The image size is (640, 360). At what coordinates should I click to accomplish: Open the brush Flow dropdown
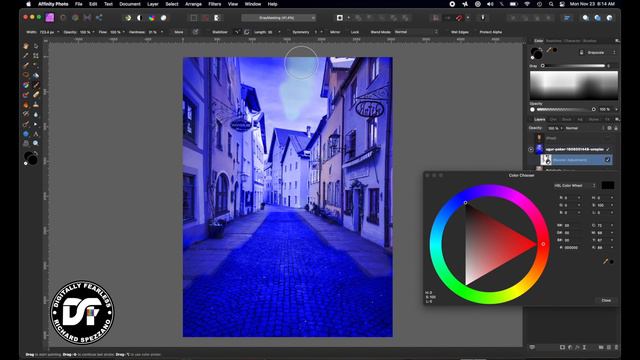click(x=124, y=32)
